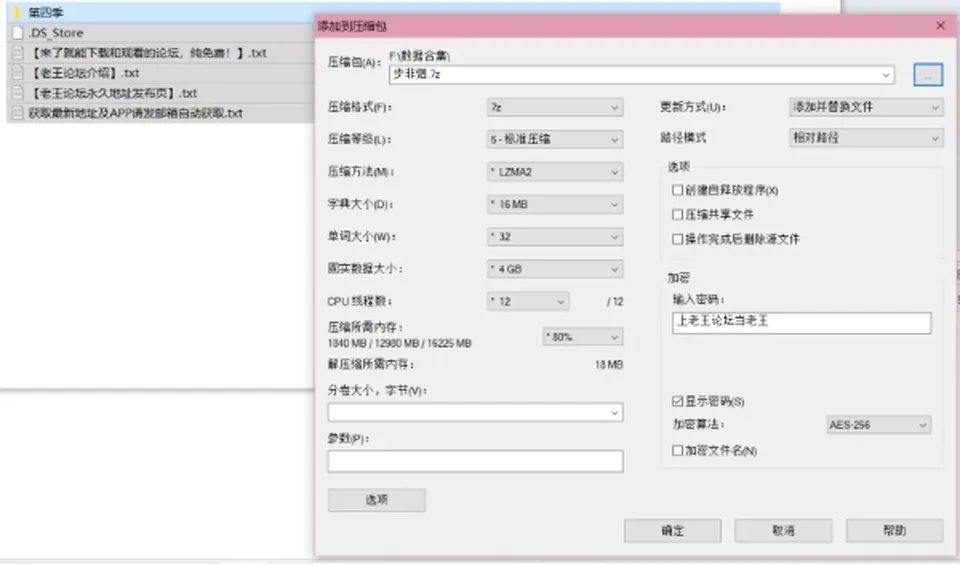Open the 路径模式 相对路径 dropdown

866,138
